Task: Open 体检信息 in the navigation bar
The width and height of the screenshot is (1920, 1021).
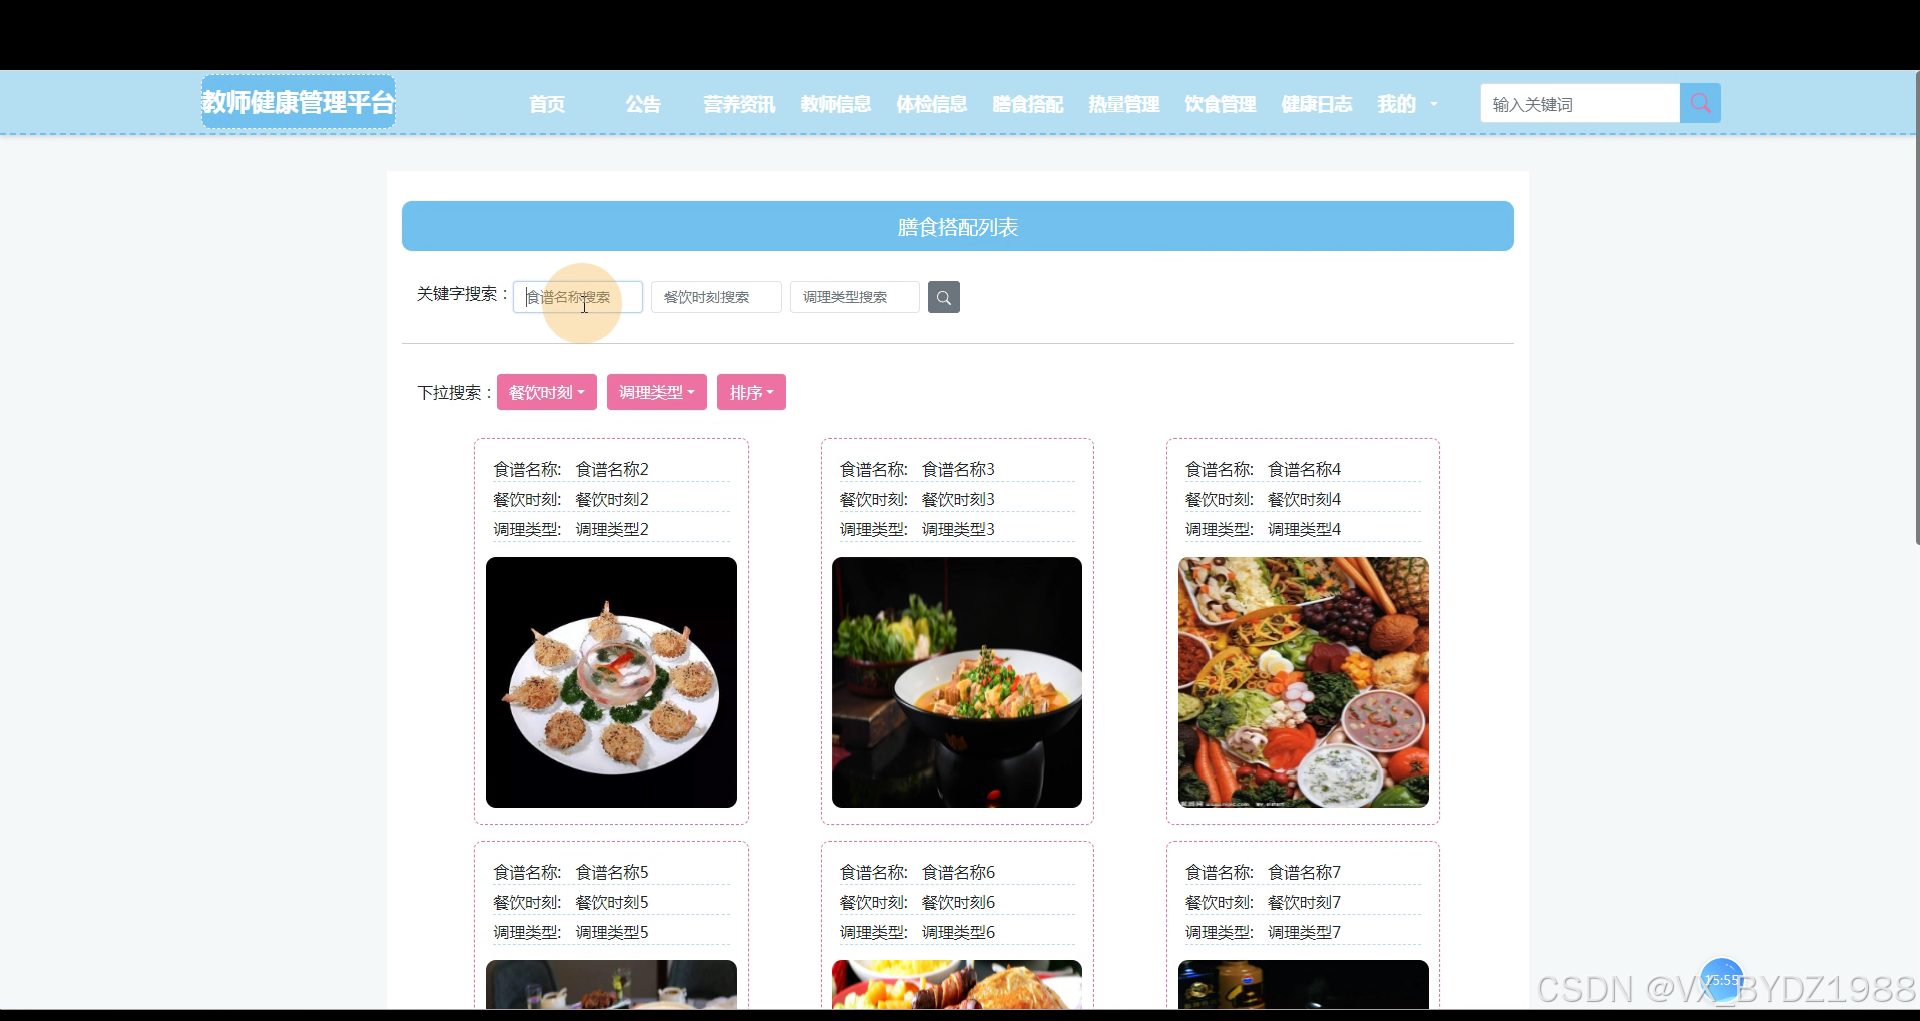Action: [931, 104]
